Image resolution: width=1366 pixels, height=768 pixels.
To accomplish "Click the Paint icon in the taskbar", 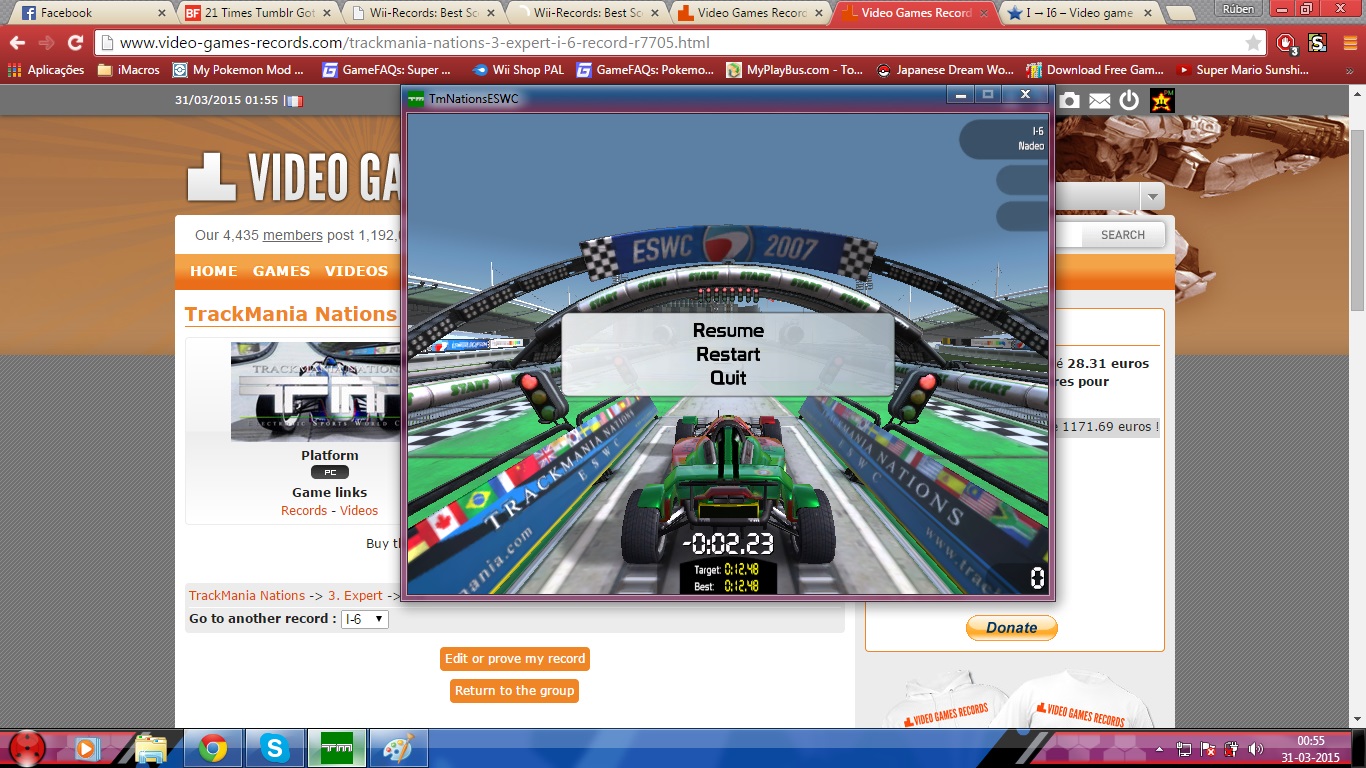I will coord(398,748).
